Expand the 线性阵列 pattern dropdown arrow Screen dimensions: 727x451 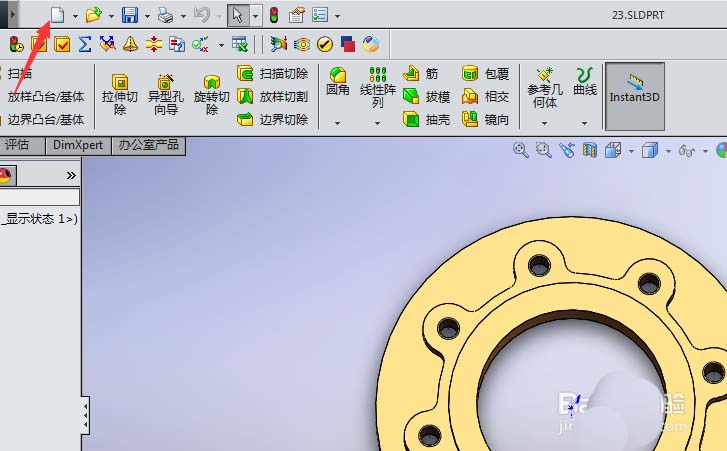coord(378,124)
